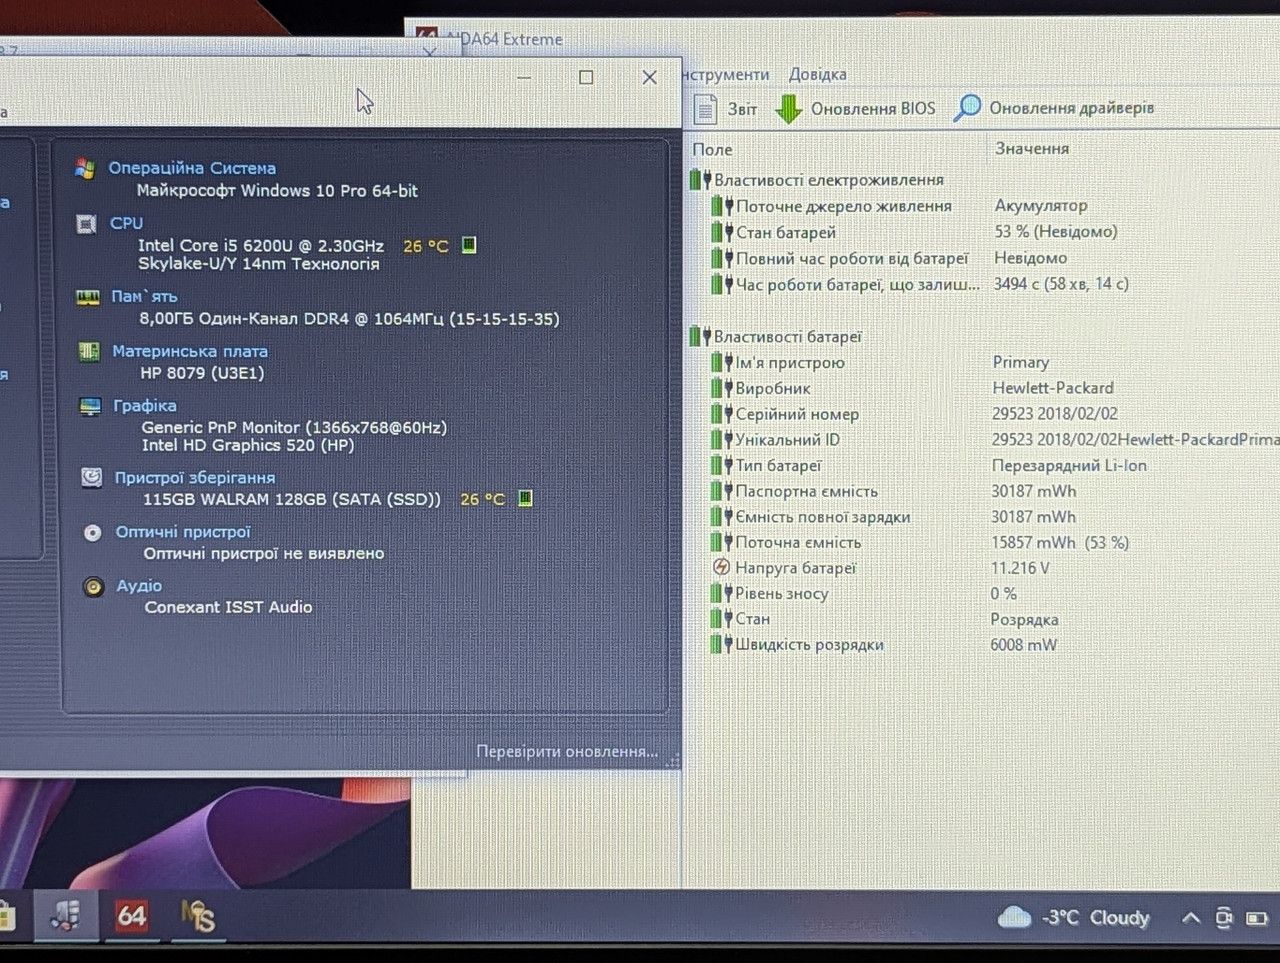
Task: Open the Довідка menu
Action: [817, 74]
